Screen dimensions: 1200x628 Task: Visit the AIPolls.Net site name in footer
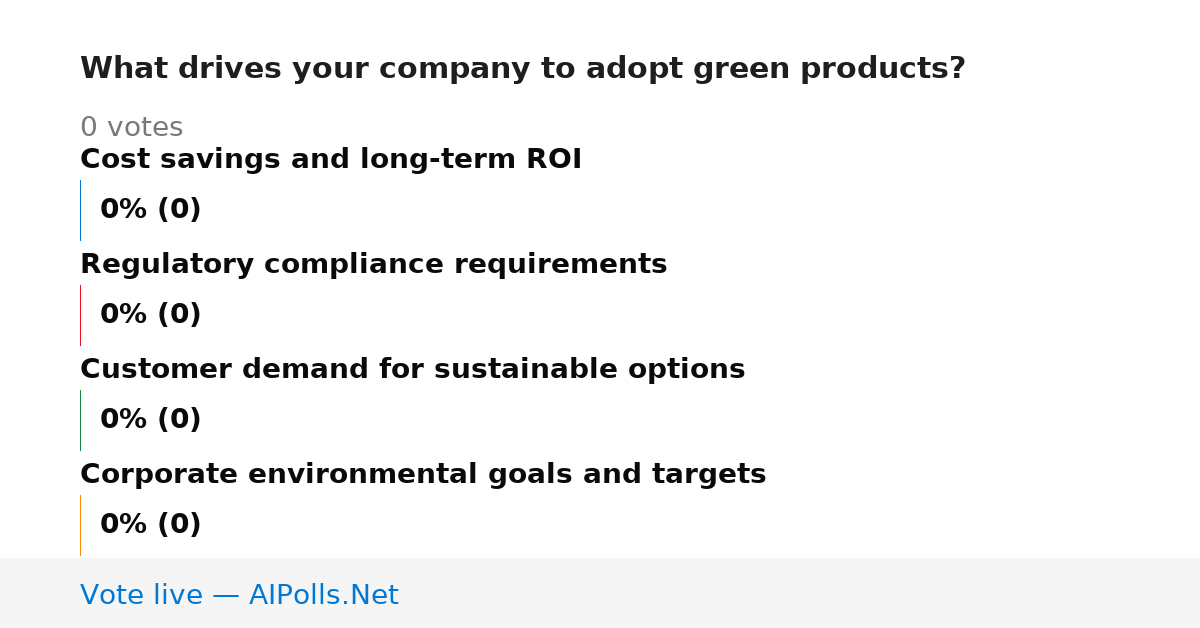[323, 595]
